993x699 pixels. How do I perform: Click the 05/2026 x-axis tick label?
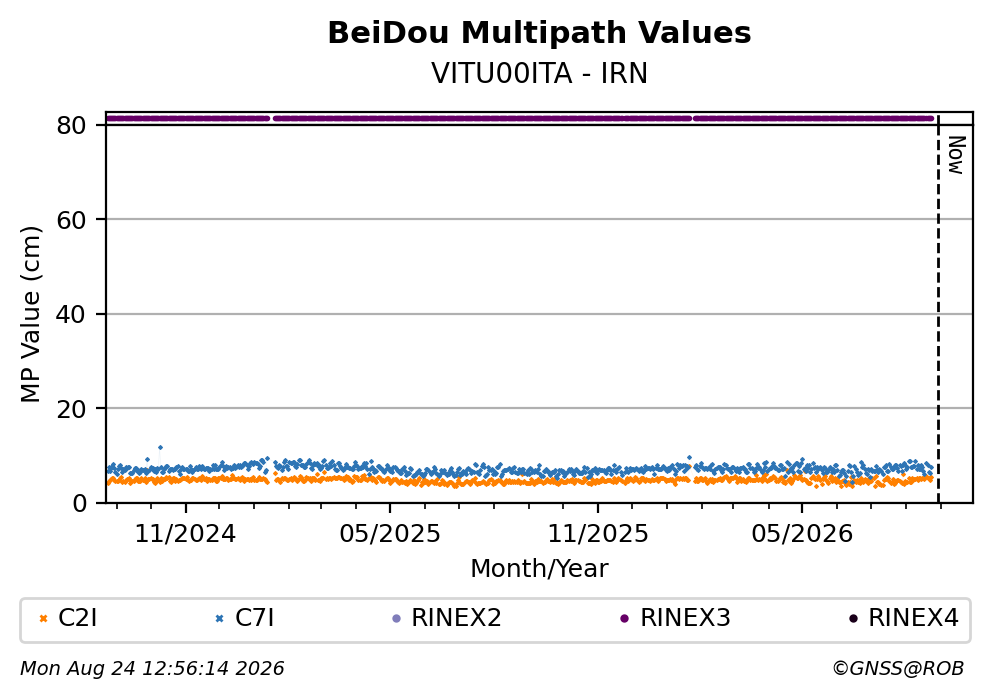(802, 534)
